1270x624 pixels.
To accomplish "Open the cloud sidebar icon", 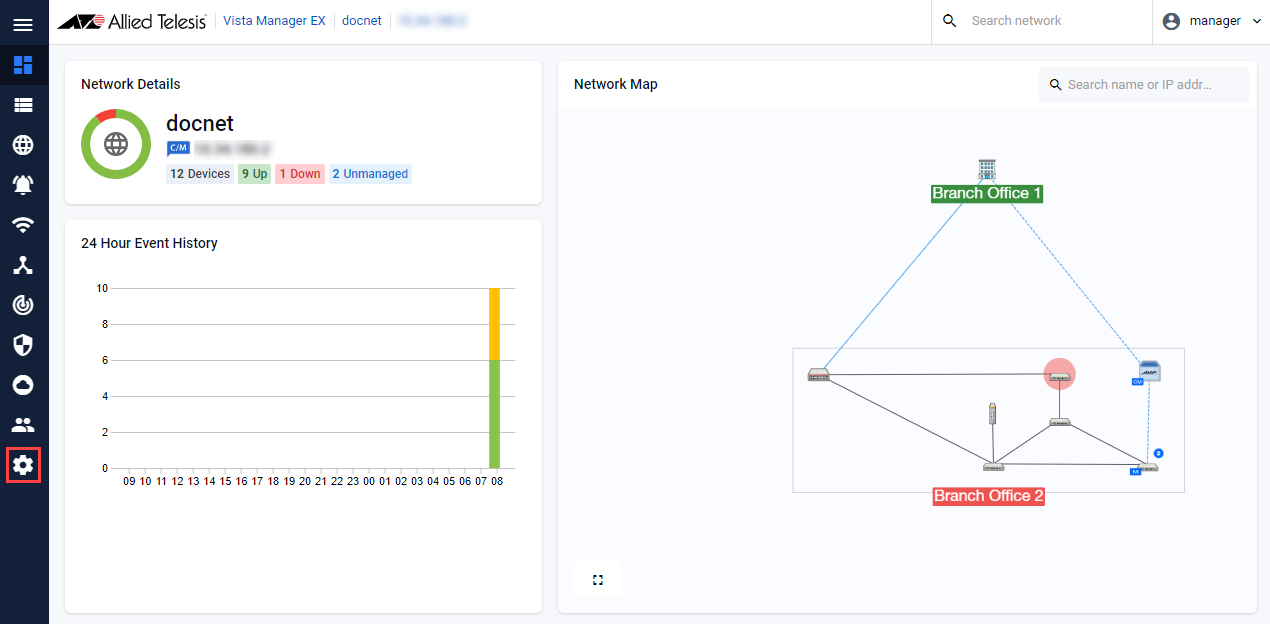I will (x=23, y=385).
